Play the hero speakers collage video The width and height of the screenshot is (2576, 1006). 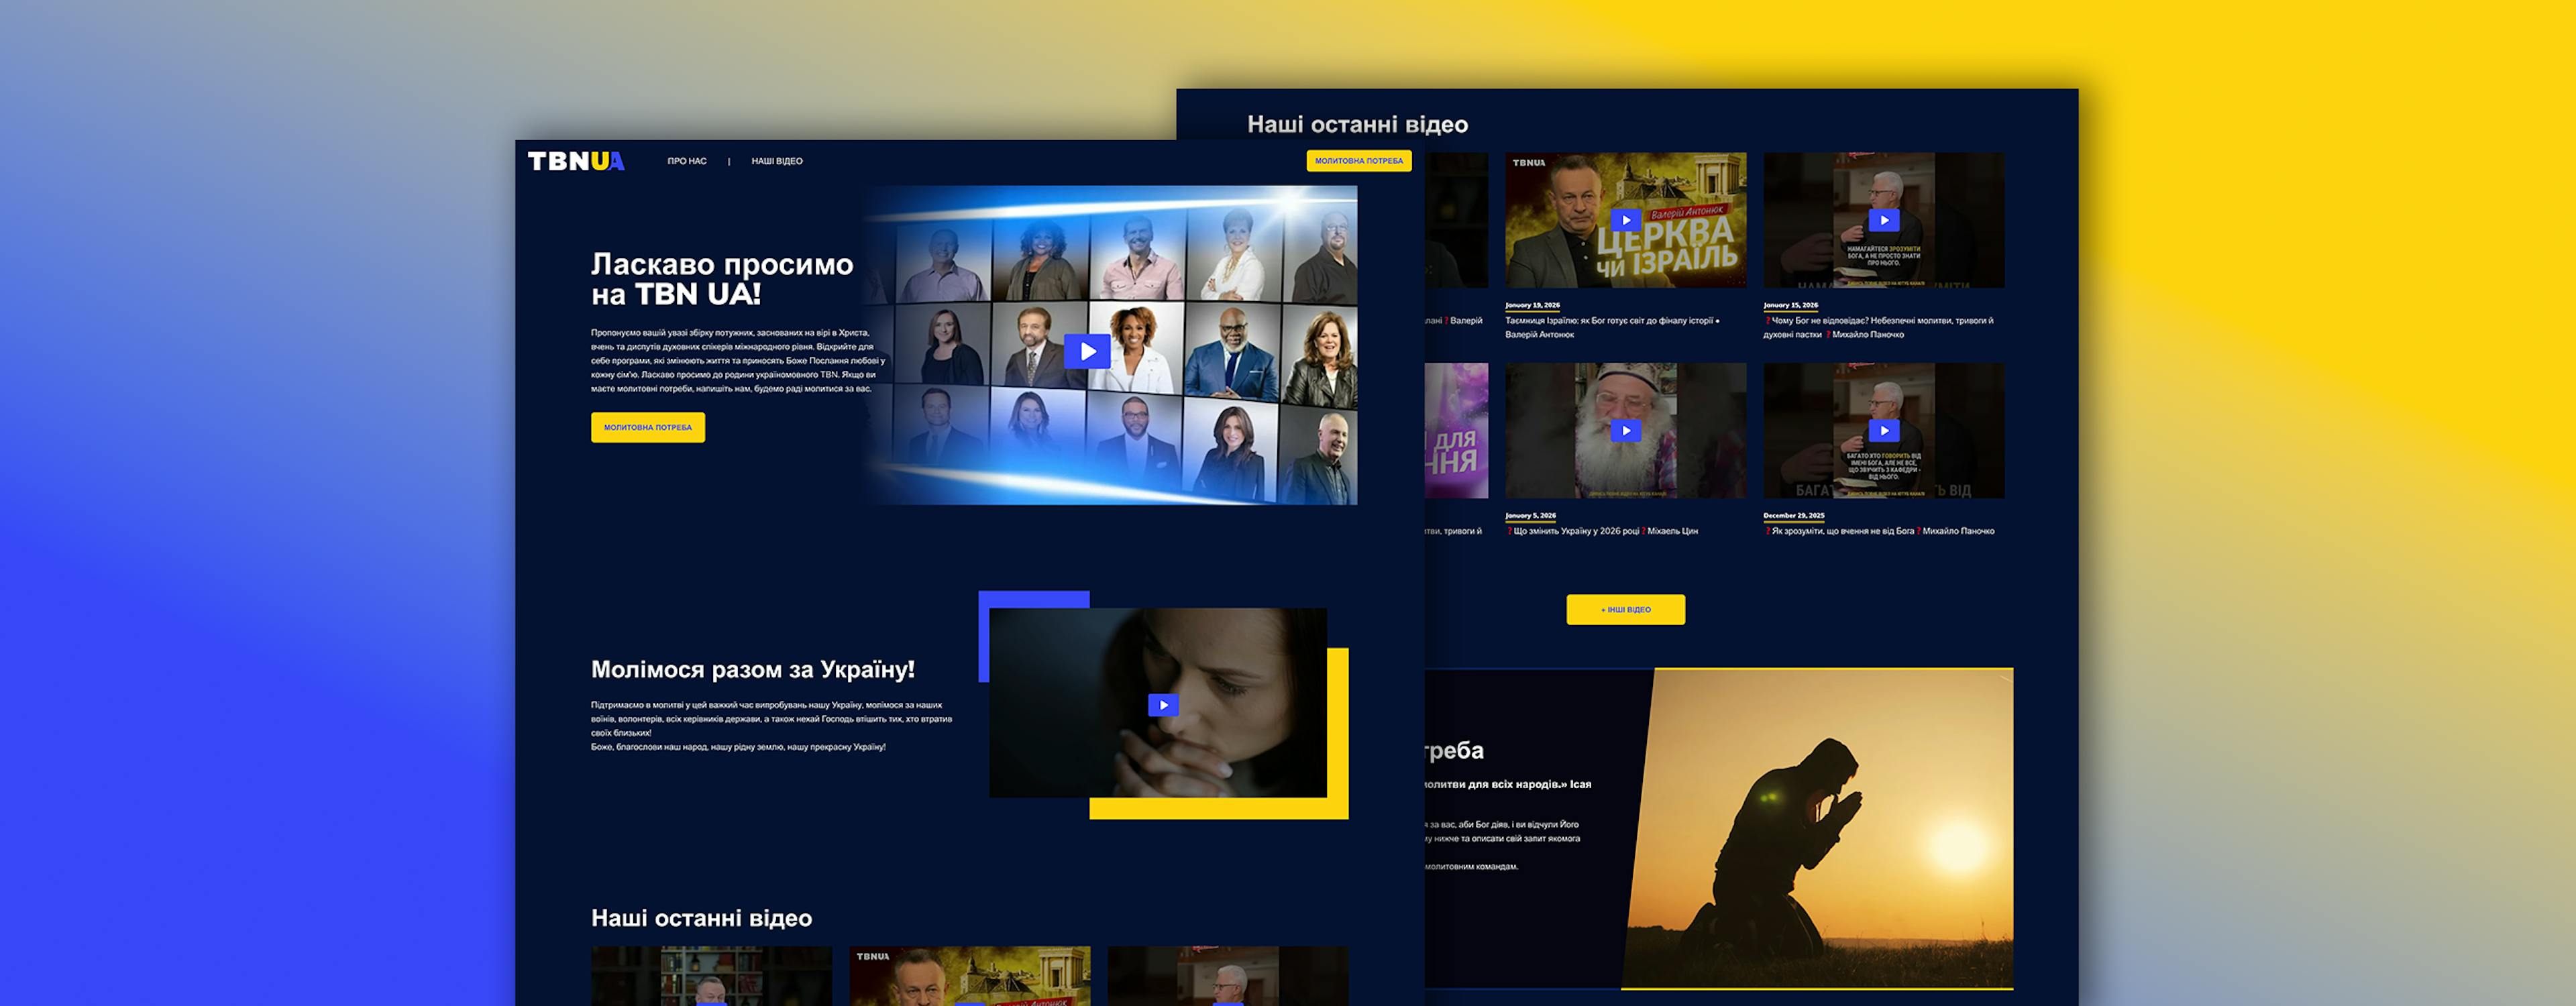point(1087,351)
